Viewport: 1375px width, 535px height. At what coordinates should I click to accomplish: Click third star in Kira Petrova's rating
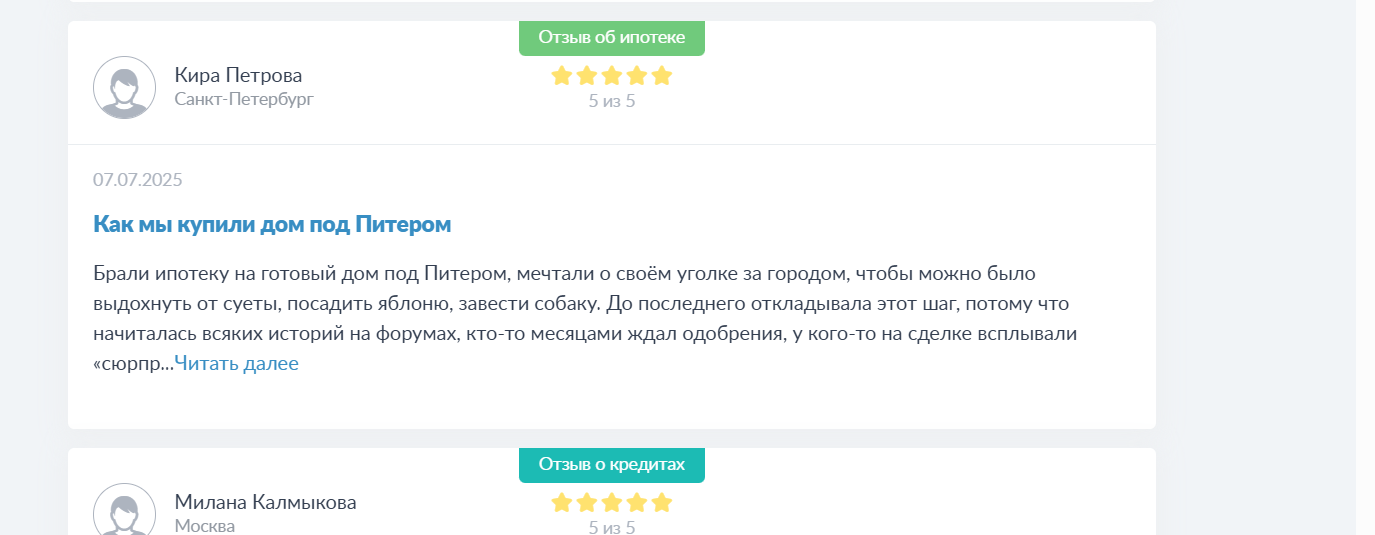click(612, 75)
